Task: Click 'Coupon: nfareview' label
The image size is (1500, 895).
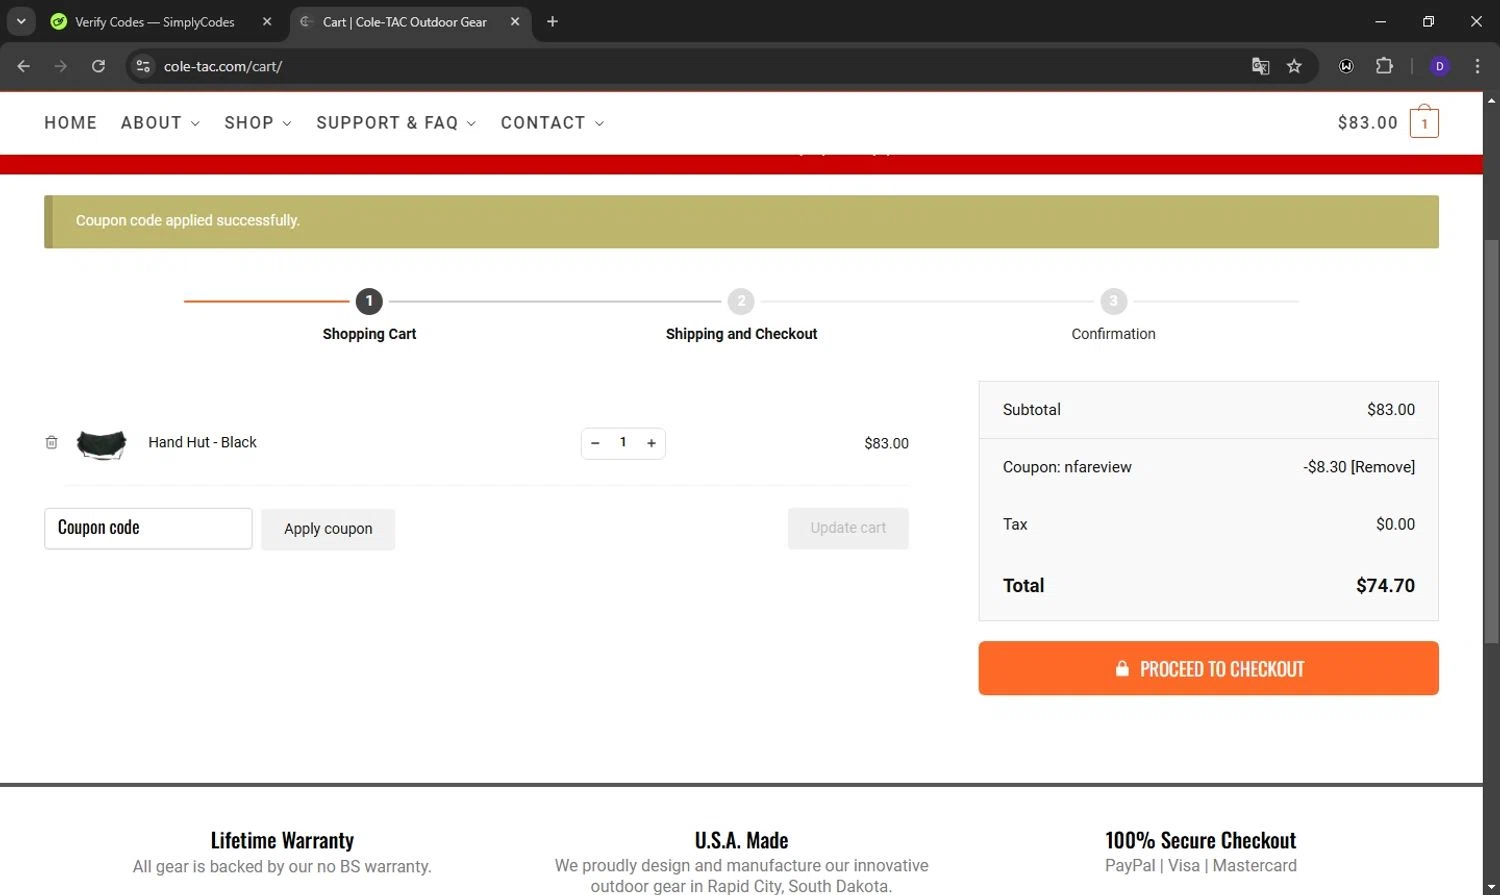Action: coord(1067,467)
